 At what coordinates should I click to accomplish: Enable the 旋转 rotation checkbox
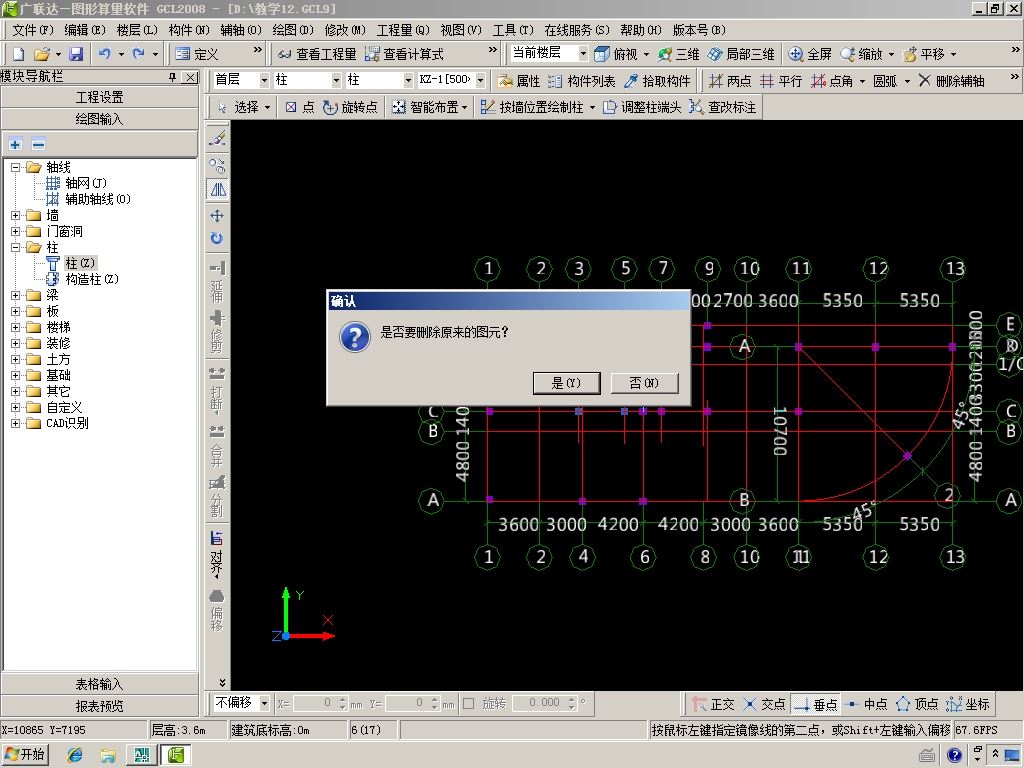(x=468, y=704)
